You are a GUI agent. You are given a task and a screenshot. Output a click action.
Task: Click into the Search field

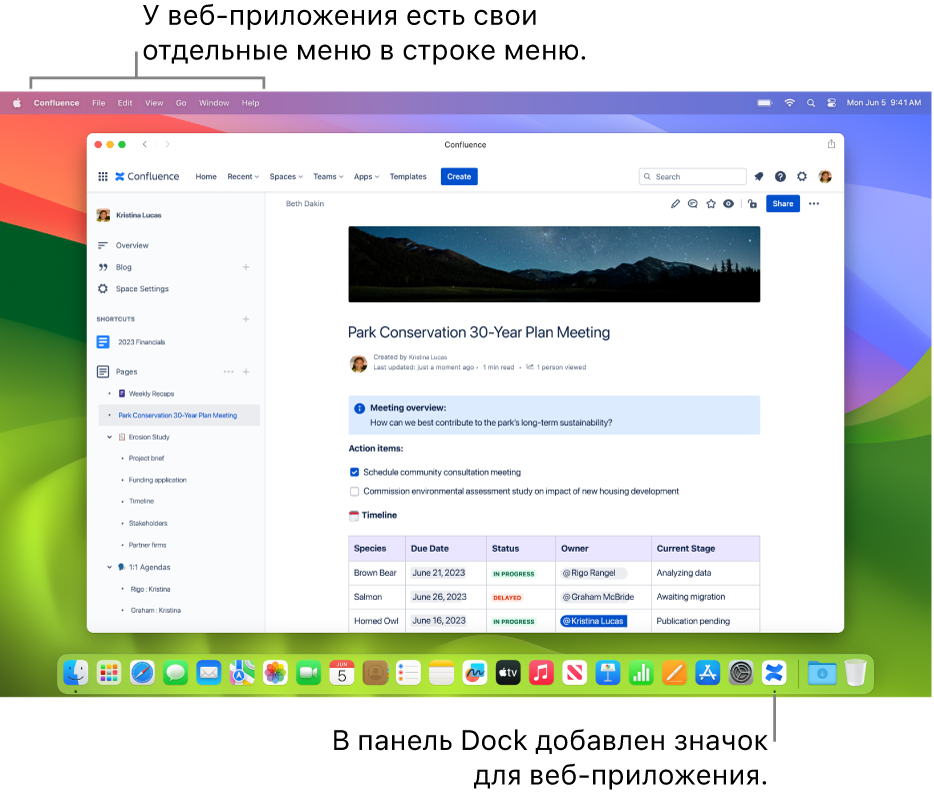(692, 176)
